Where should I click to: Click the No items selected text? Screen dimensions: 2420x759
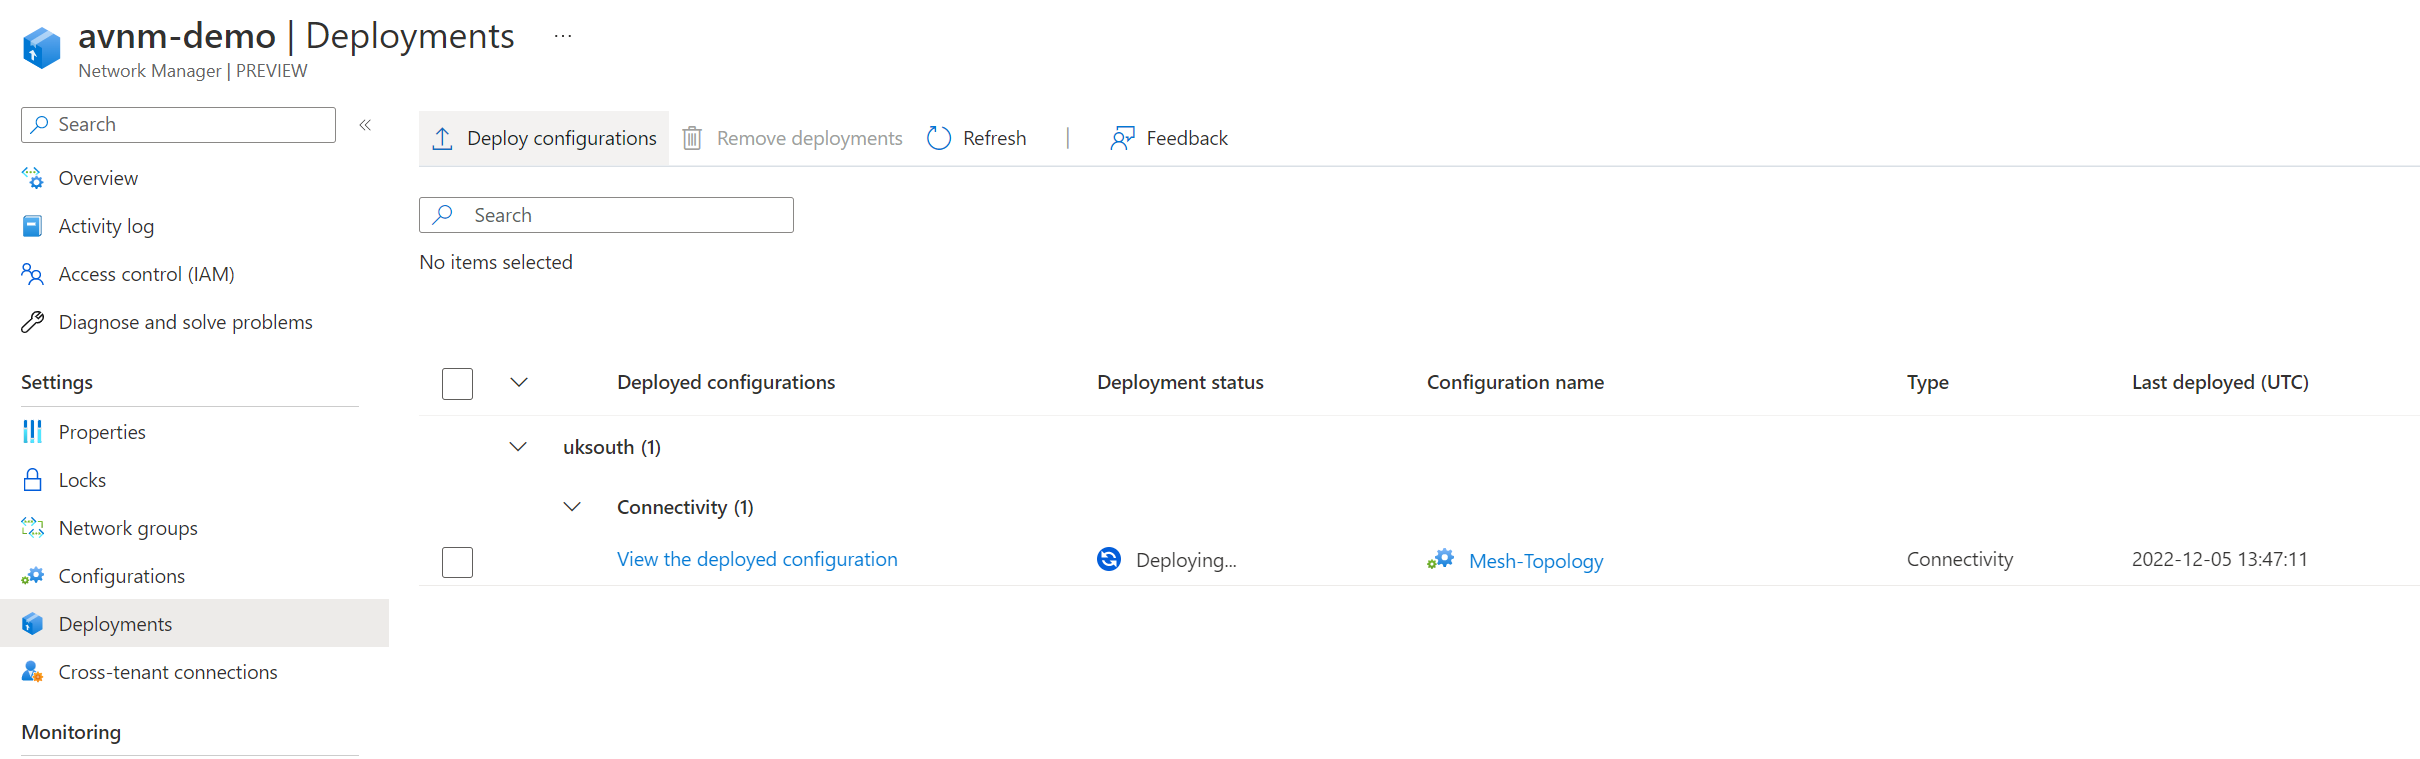click(x=496, y=262)
